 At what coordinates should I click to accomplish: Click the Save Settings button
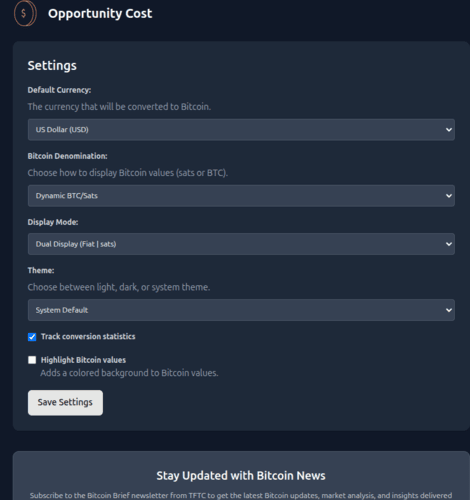pos(65,403)
